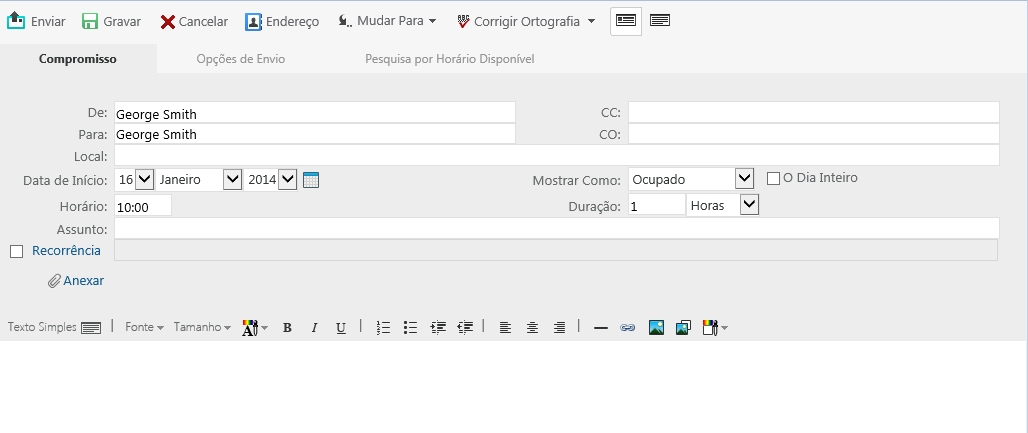Select the second layout view icon
Image resolution: width=1028 pixels, height=433 pixels.
[x=660, y=20]
